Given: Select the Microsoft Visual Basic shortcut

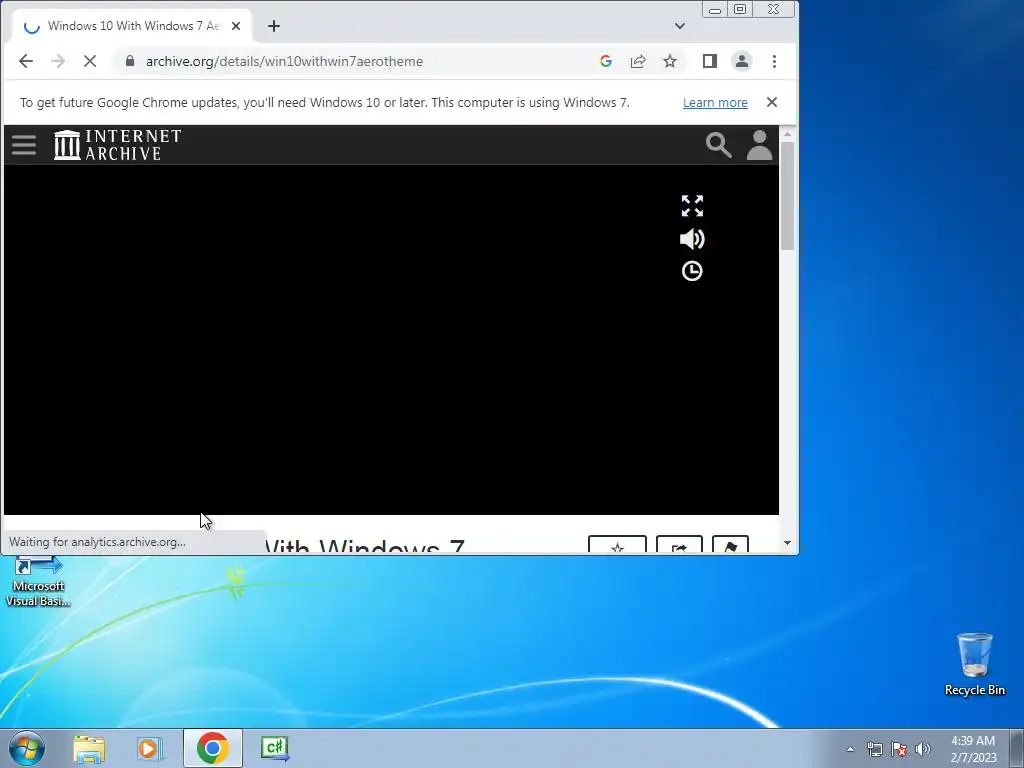Looking at the screenshot, I should tap(38, 581).
